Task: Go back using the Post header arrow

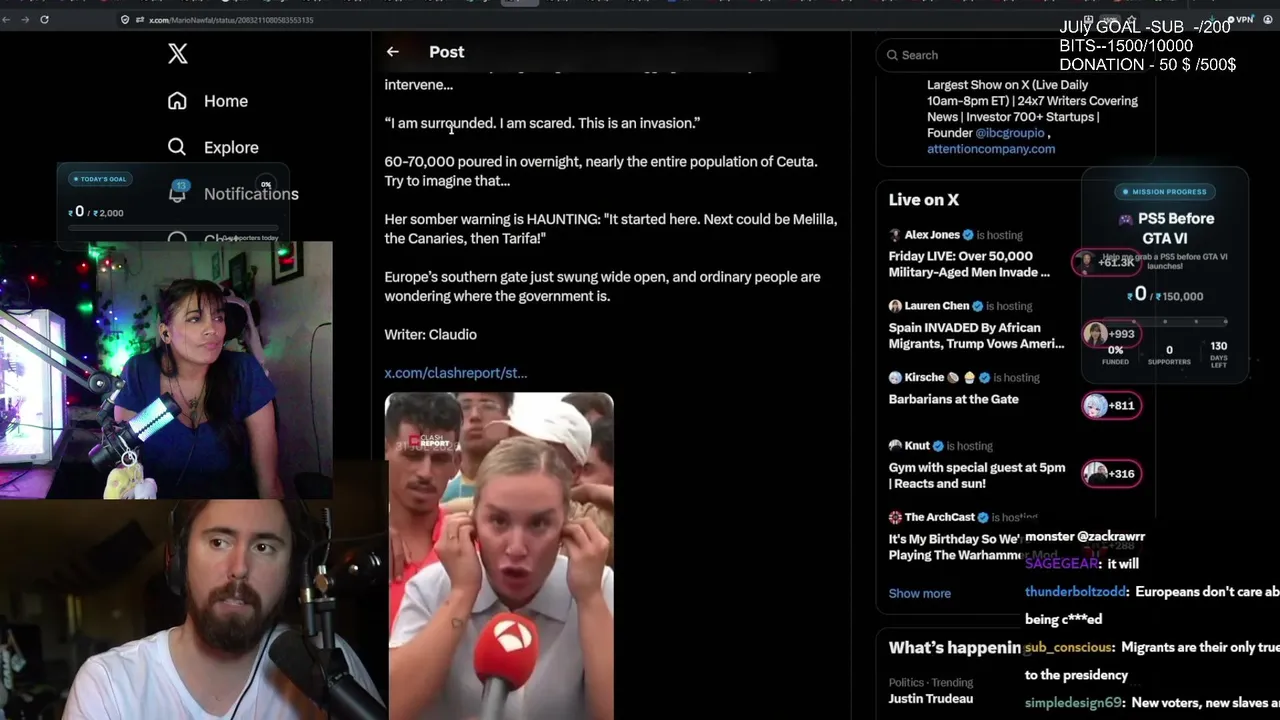Action: coord(393,52)
